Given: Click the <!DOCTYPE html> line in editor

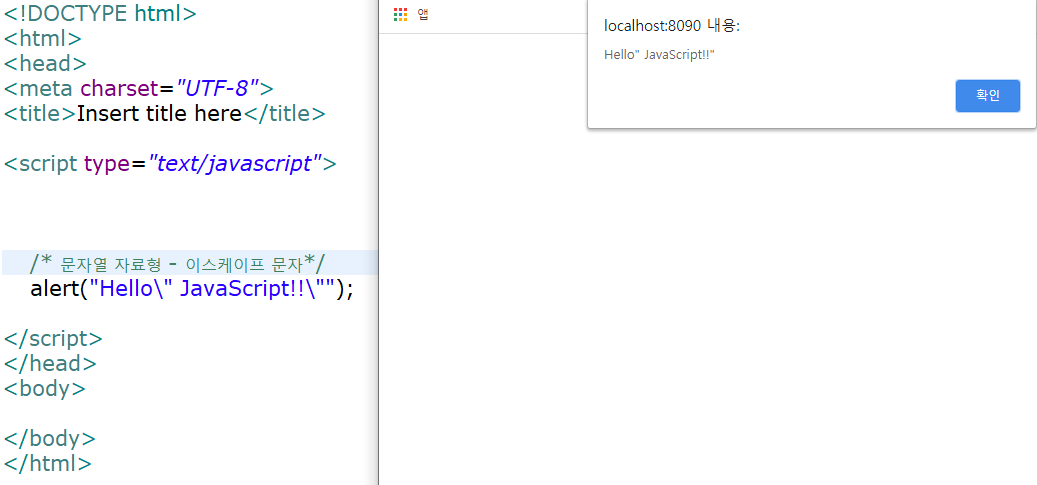Looking at the screenshot, I should pyautogui.click(x=100, y=13).
